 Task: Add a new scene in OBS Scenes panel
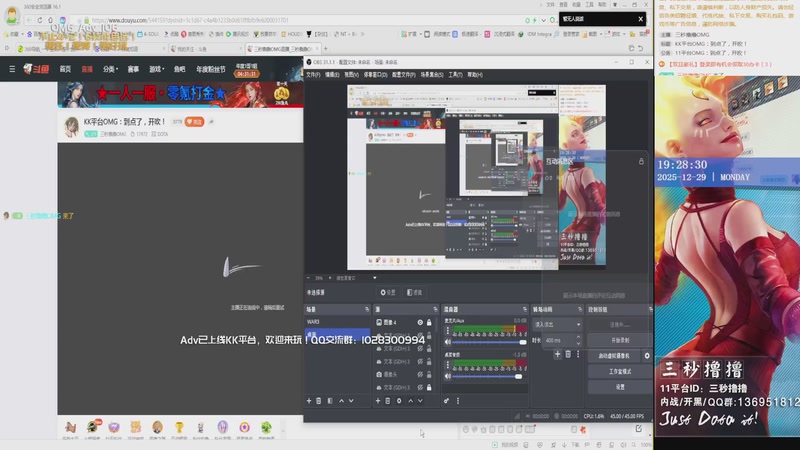click(x=309, y=401)
